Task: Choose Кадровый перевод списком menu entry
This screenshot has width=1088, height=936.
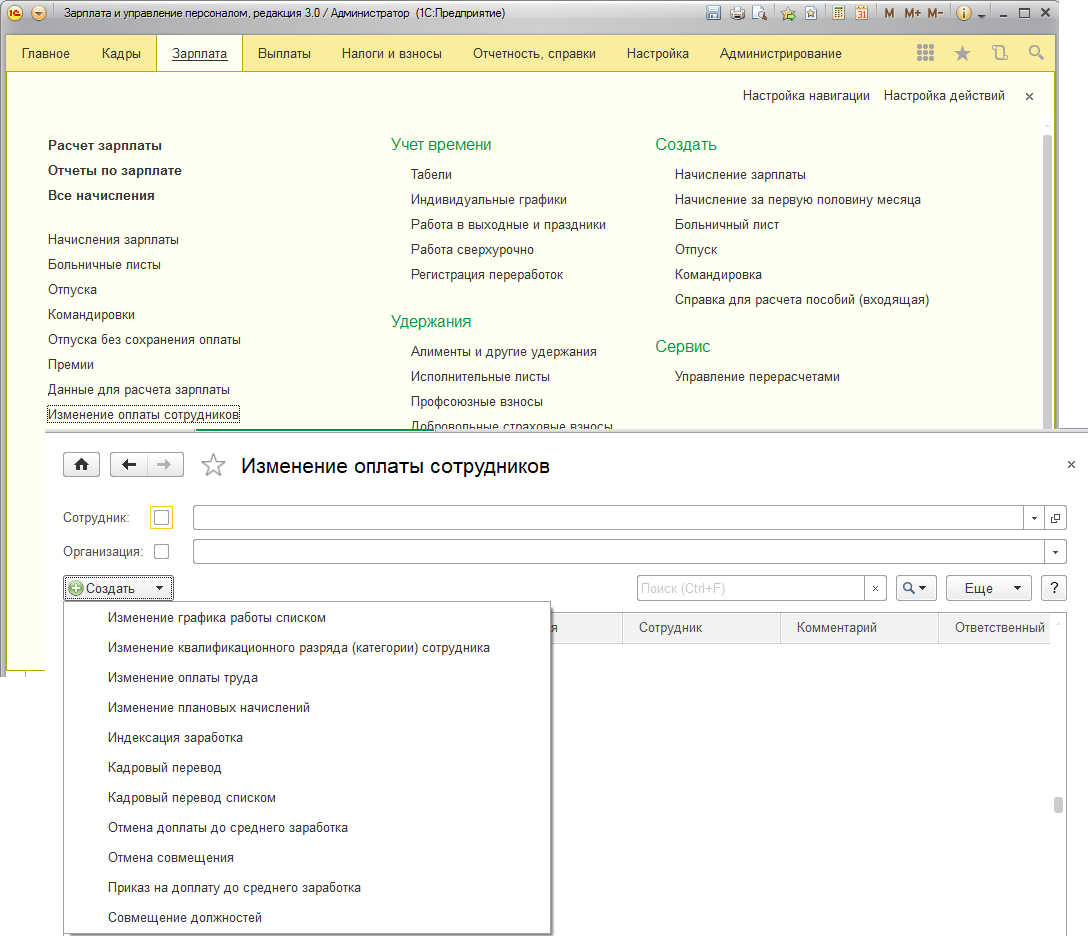Action: pos(191,798)
